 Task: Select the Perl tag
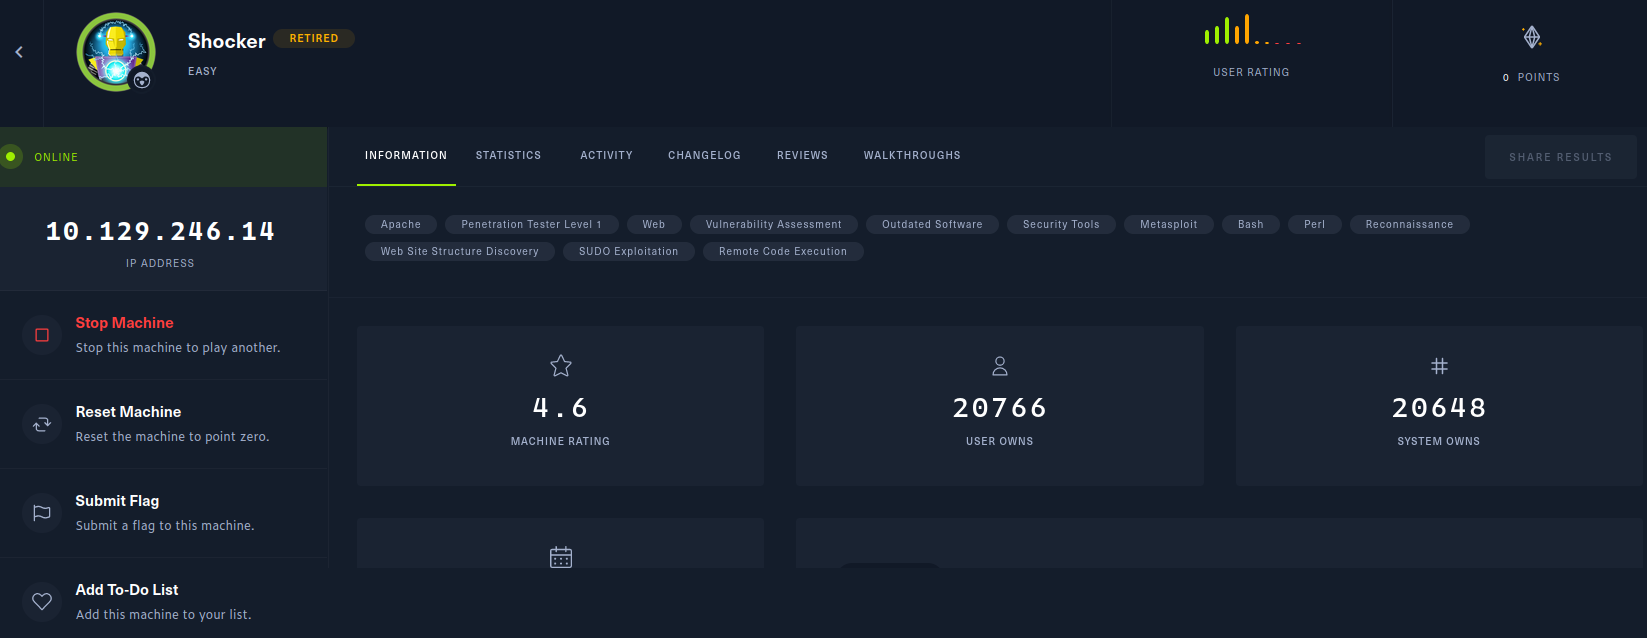click(x=1315, y=225)
